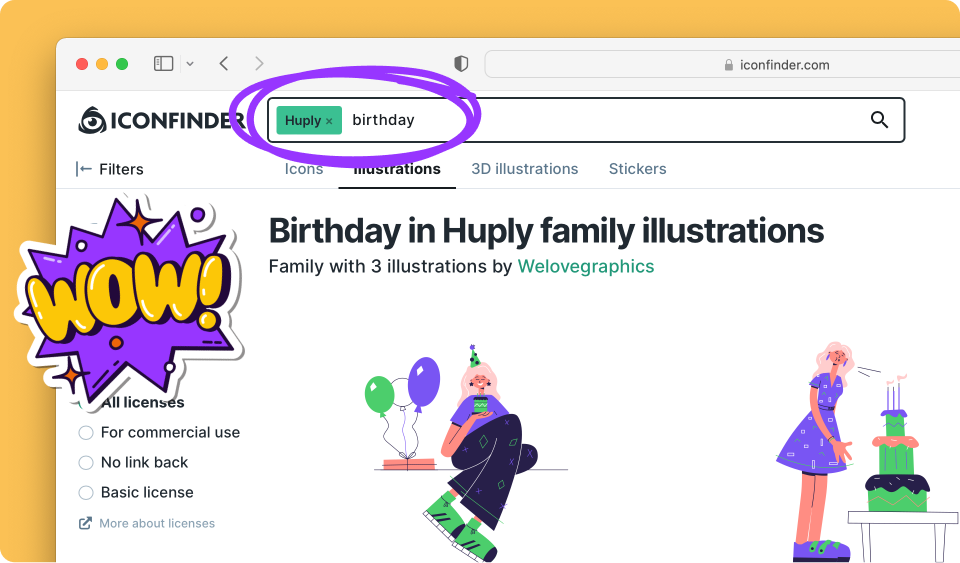Select the No link back option

pyautogui.click(x=86, y=463)
